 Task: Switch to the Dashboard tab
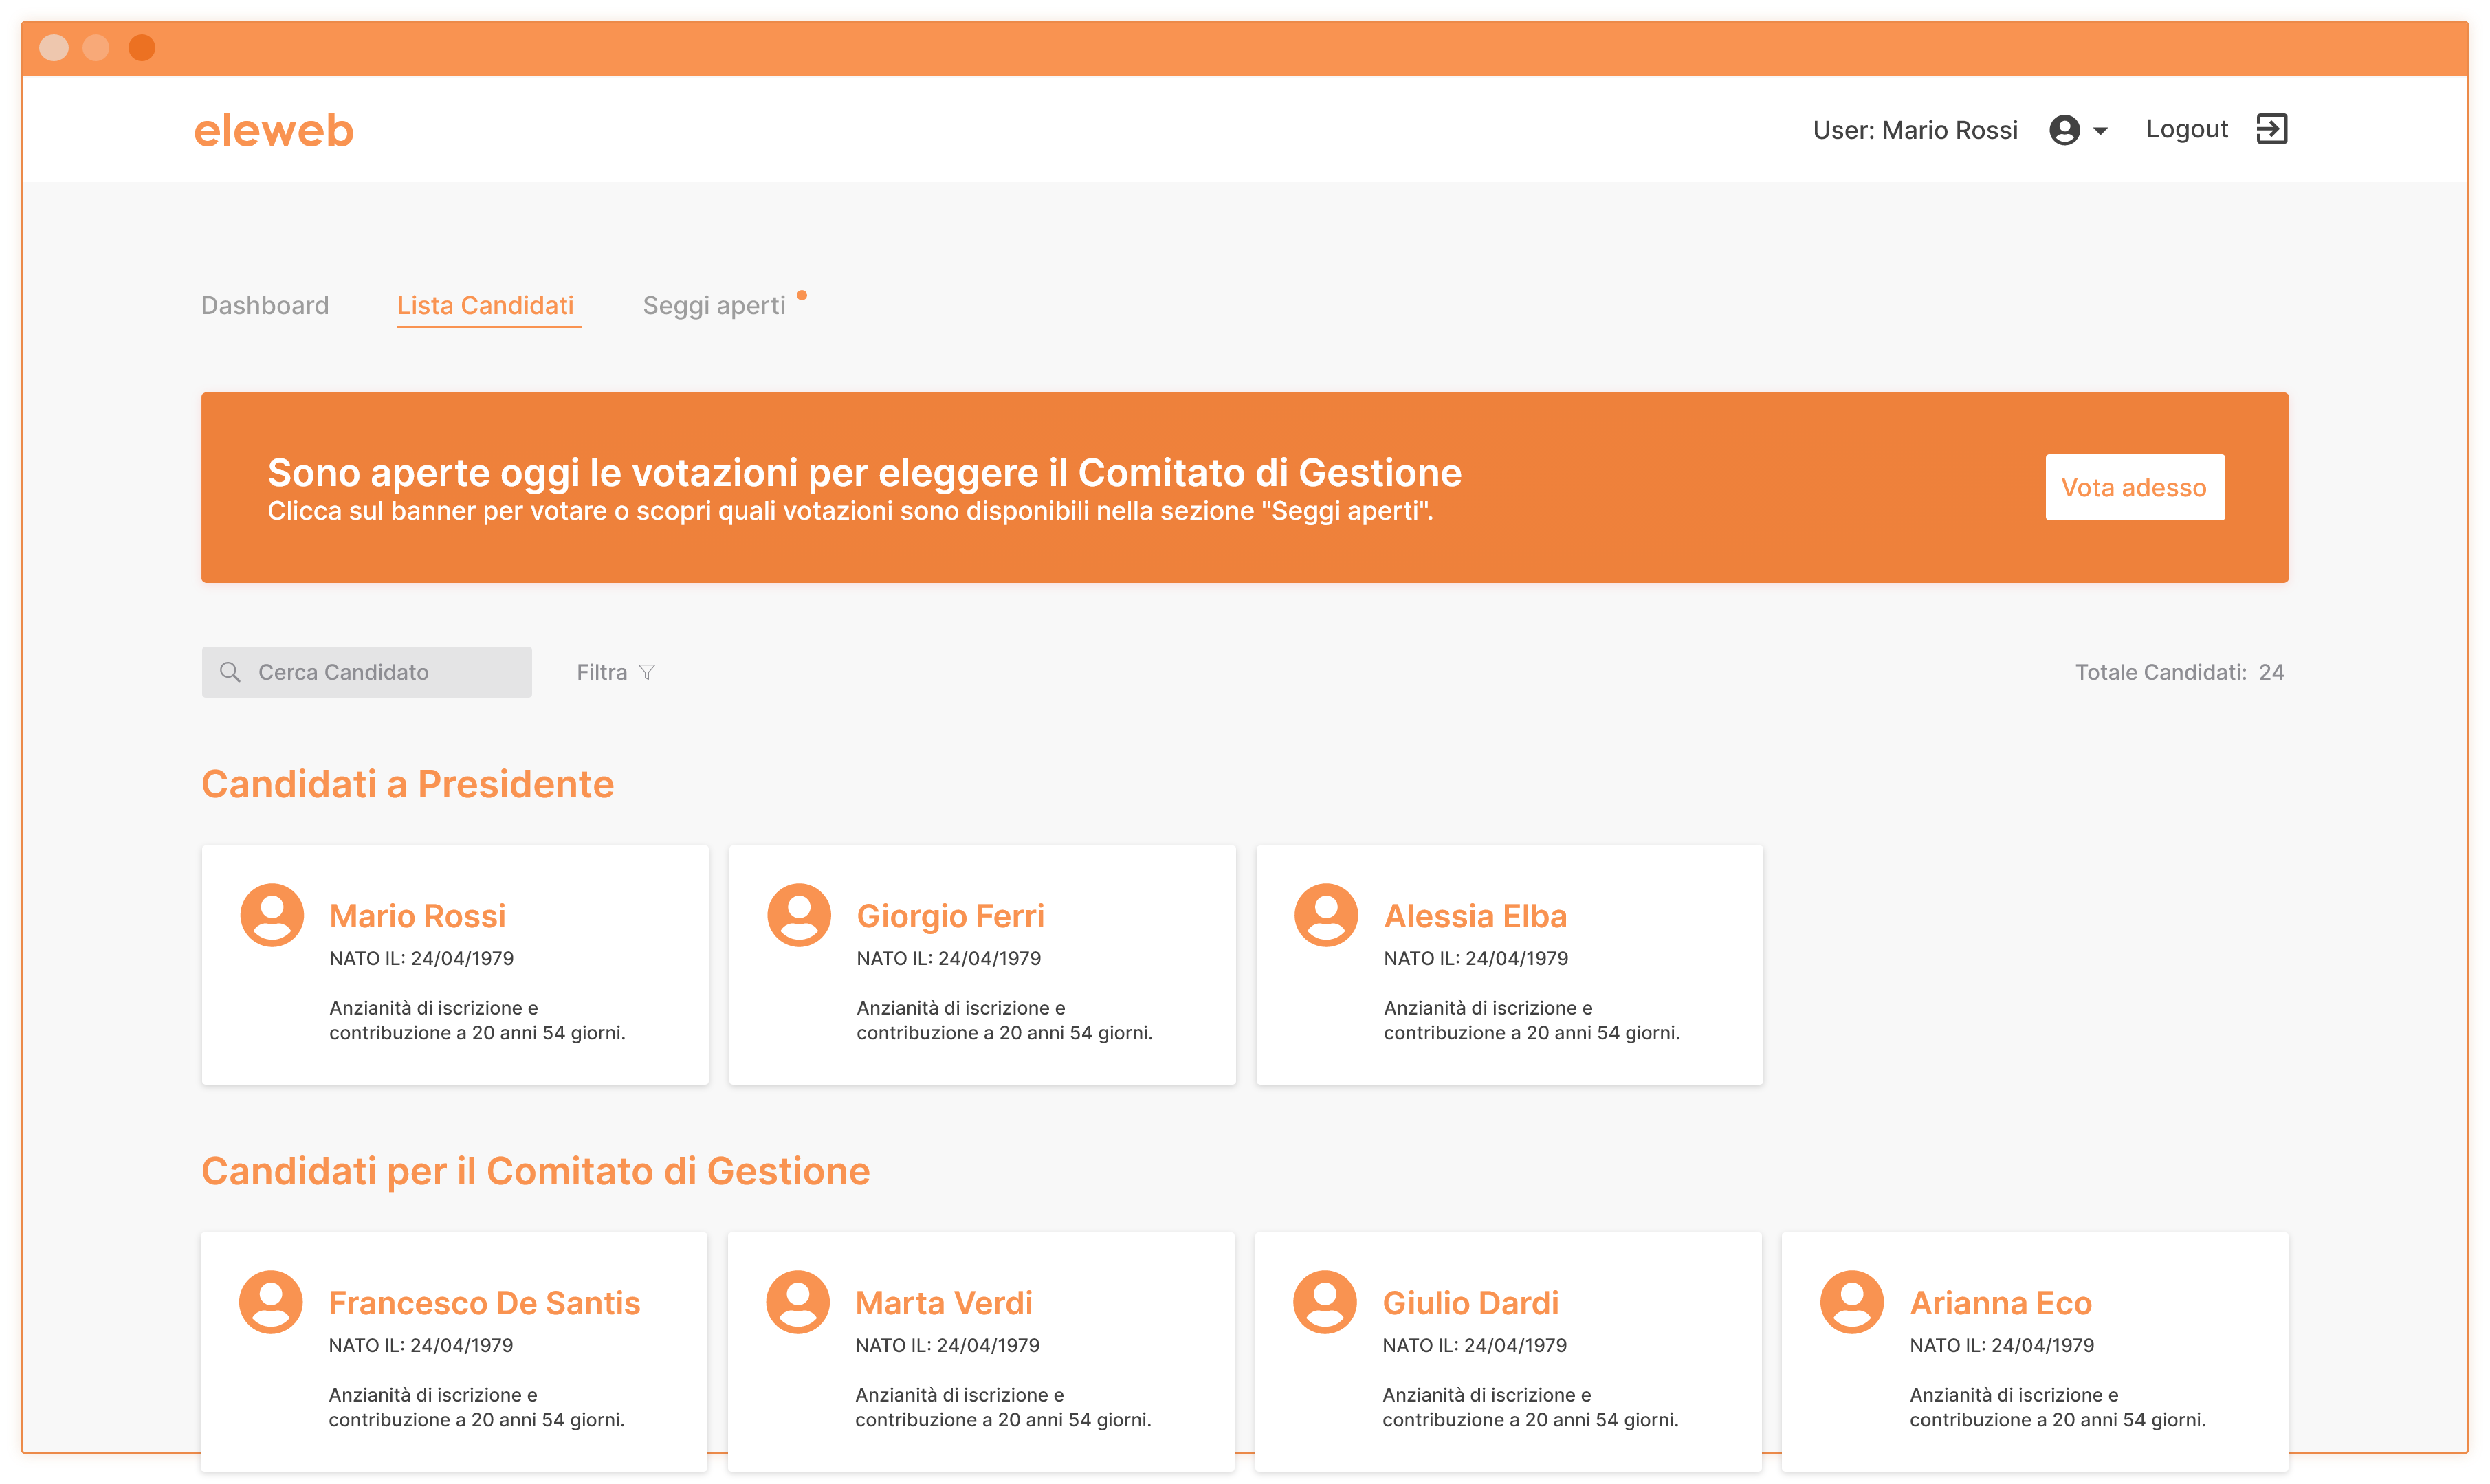pyautogui.click(x=265, y=305)
